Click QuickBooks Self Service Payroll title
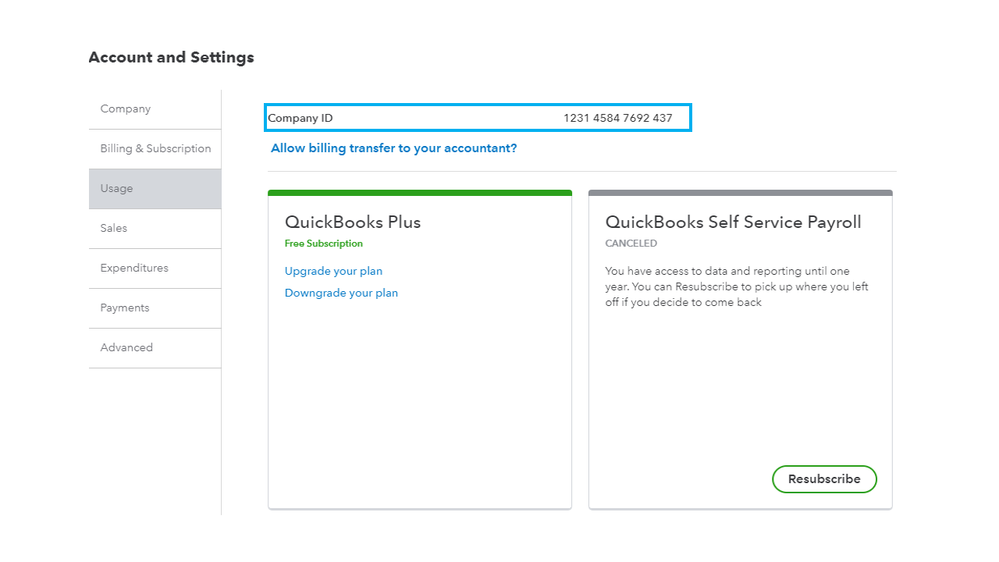999x562 pixels. coord(733,222)
